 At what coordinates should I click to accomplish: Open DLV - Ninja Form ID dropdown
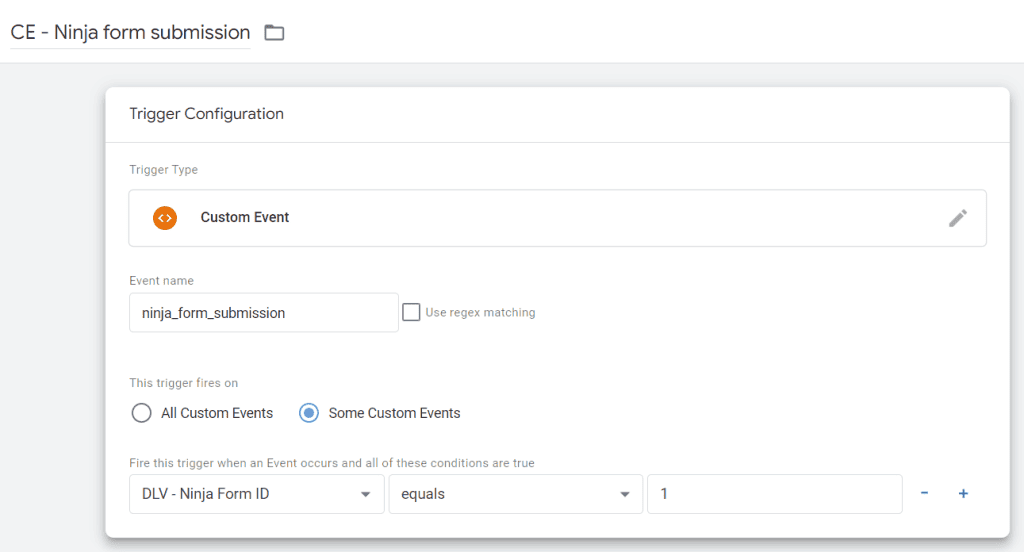pos(257,494)
